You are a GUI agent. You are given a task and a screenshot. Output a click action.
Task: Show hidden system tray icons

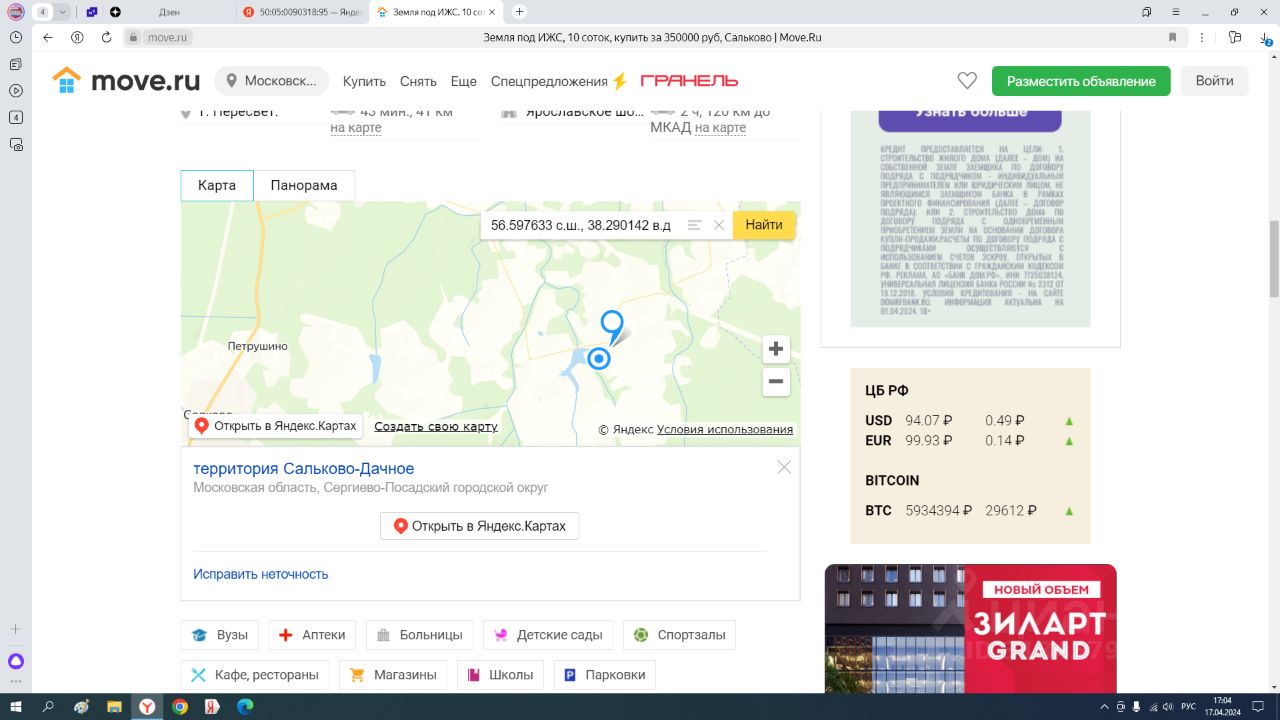click(x=1105, y=706)
